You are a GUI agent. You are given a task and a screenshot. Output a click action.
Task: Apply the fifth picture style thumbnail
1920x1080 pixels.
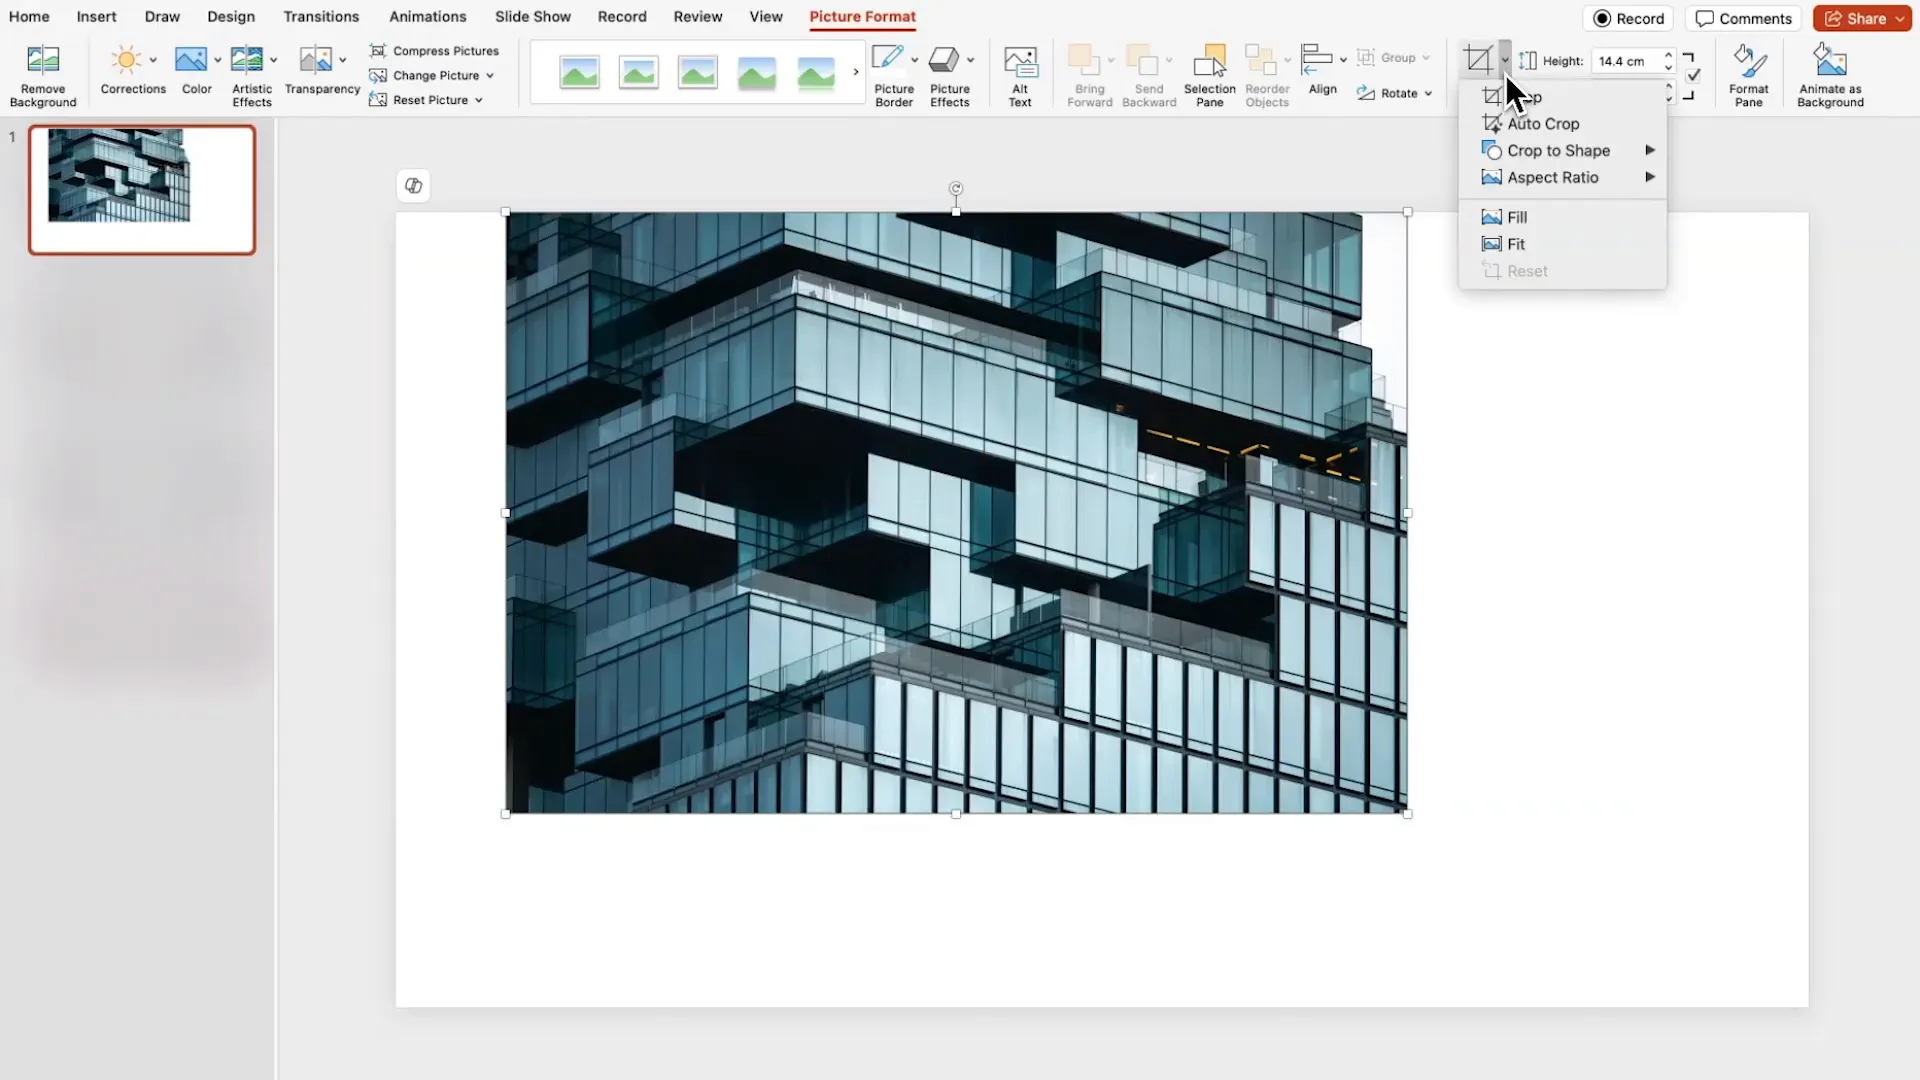coord(816,72)
